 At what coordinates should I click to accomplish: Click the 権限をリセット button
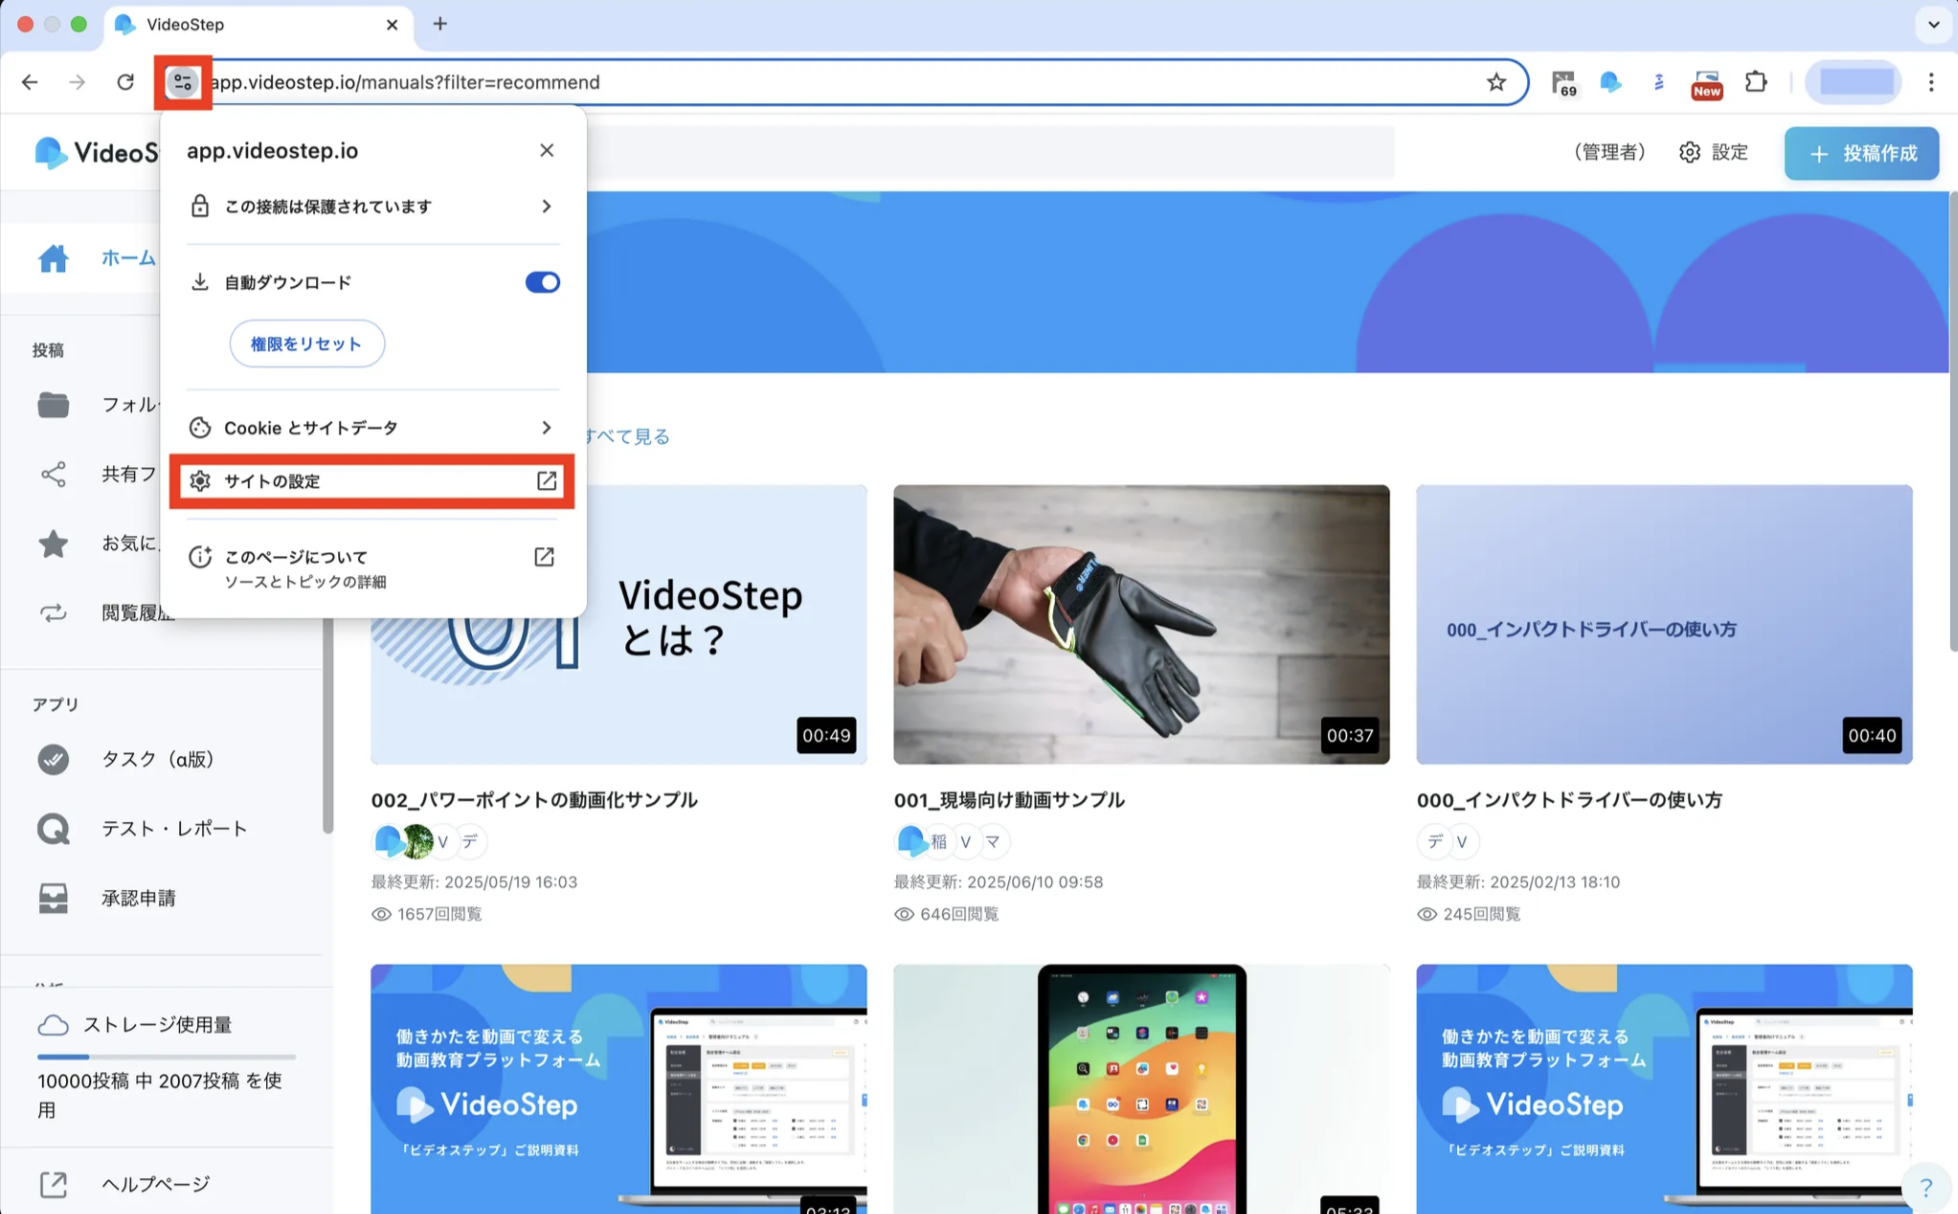[306, 344]
